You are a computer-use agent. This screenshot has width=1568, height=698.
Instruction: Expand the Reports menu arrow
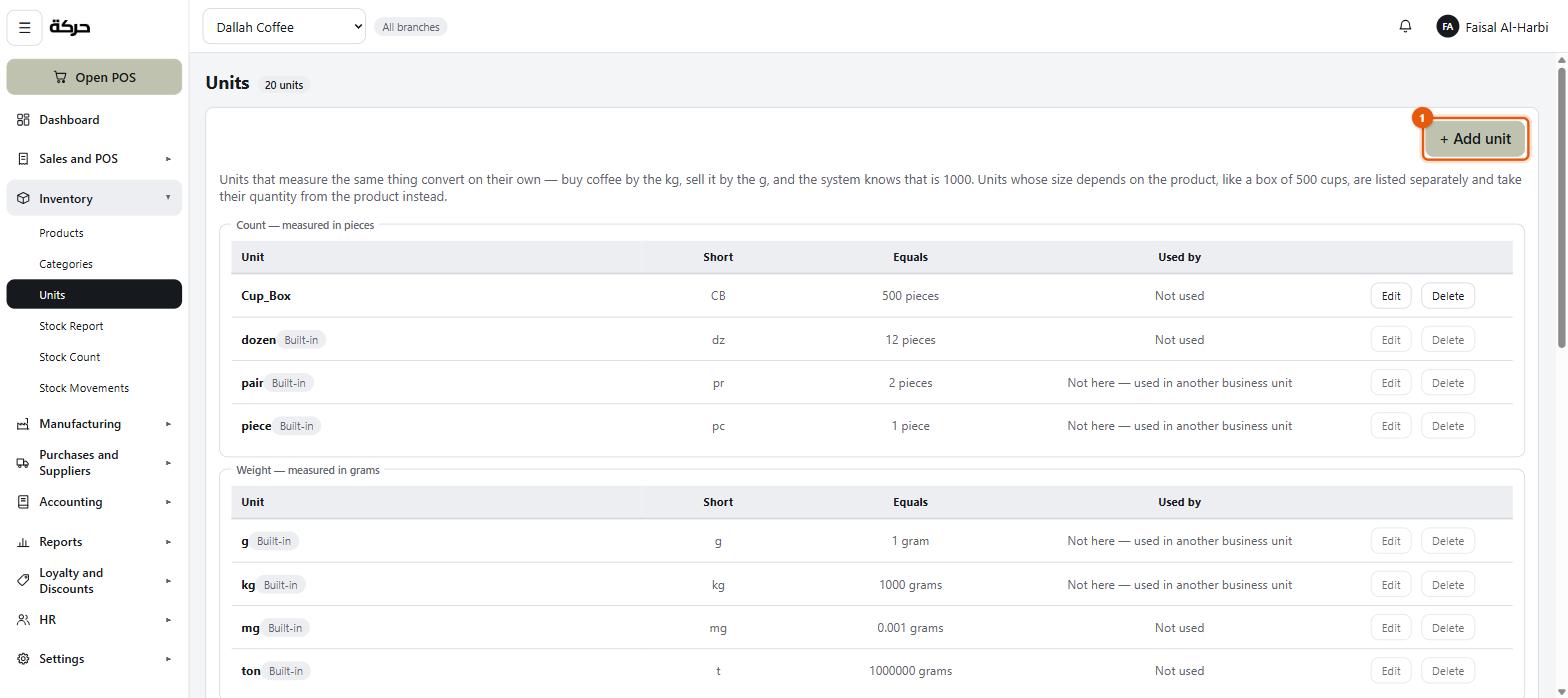click(168, 542)
